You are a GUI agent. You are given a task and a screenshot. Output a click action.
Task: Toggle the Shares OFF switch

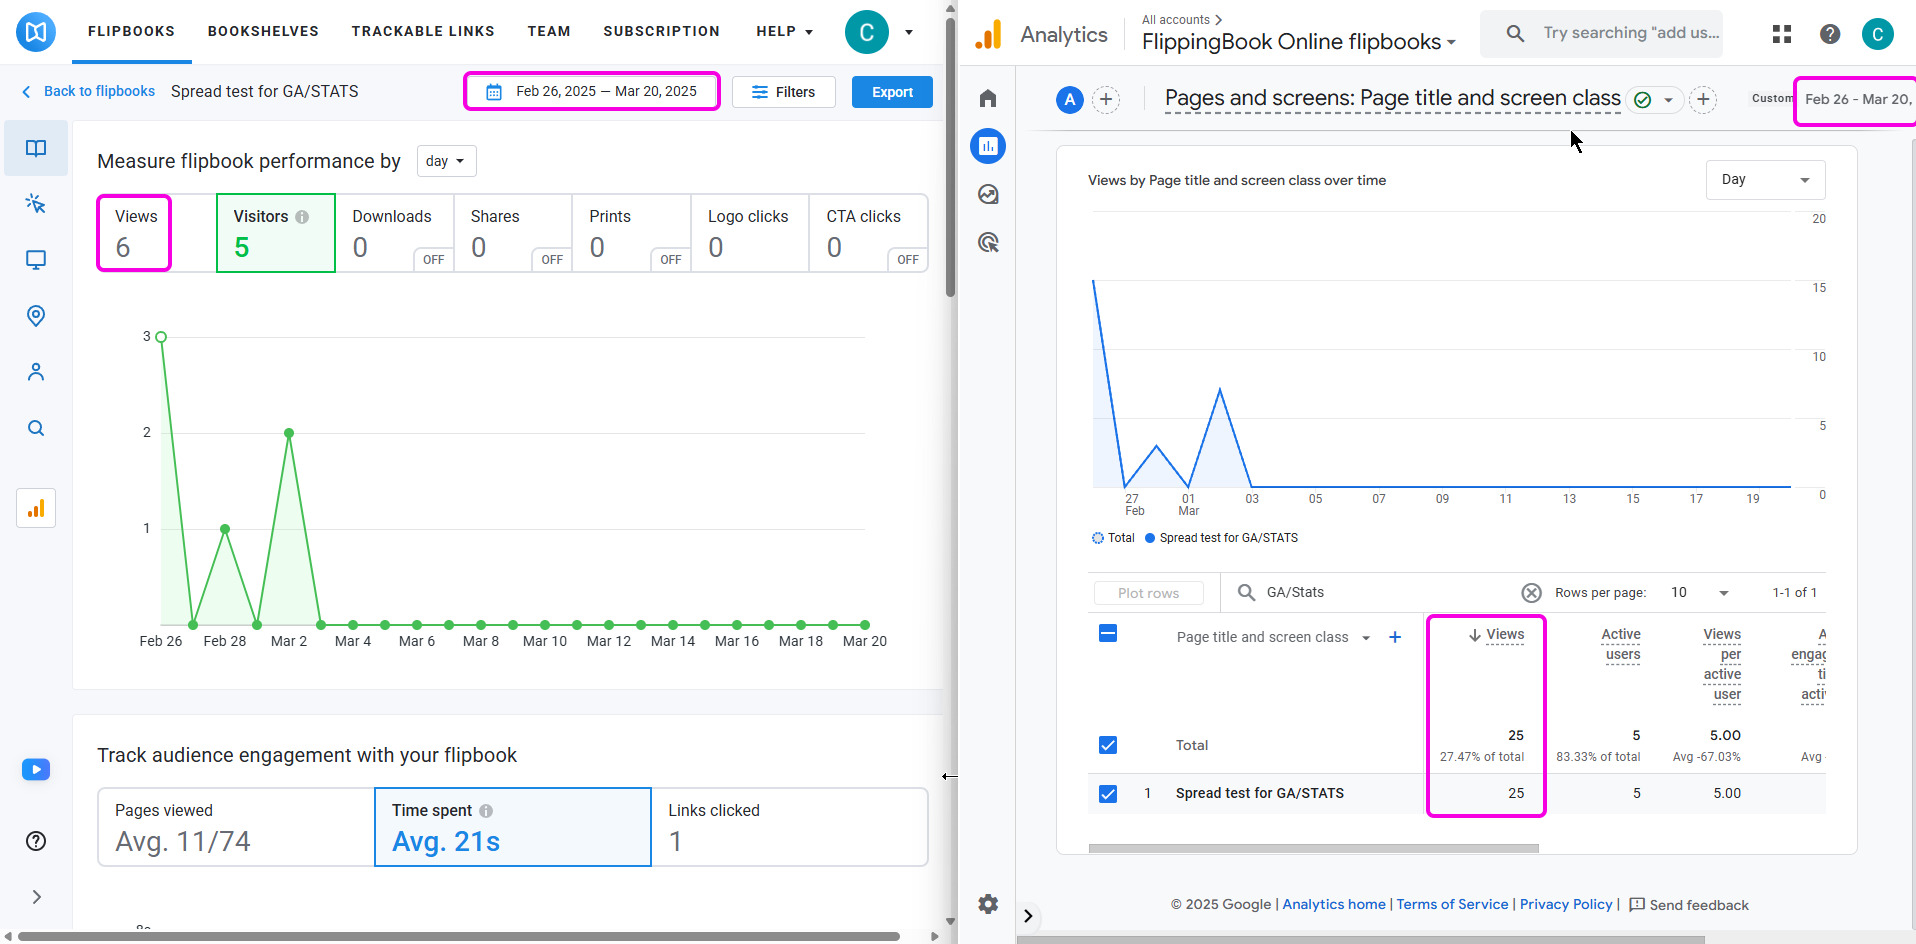[x=552, y=259]
